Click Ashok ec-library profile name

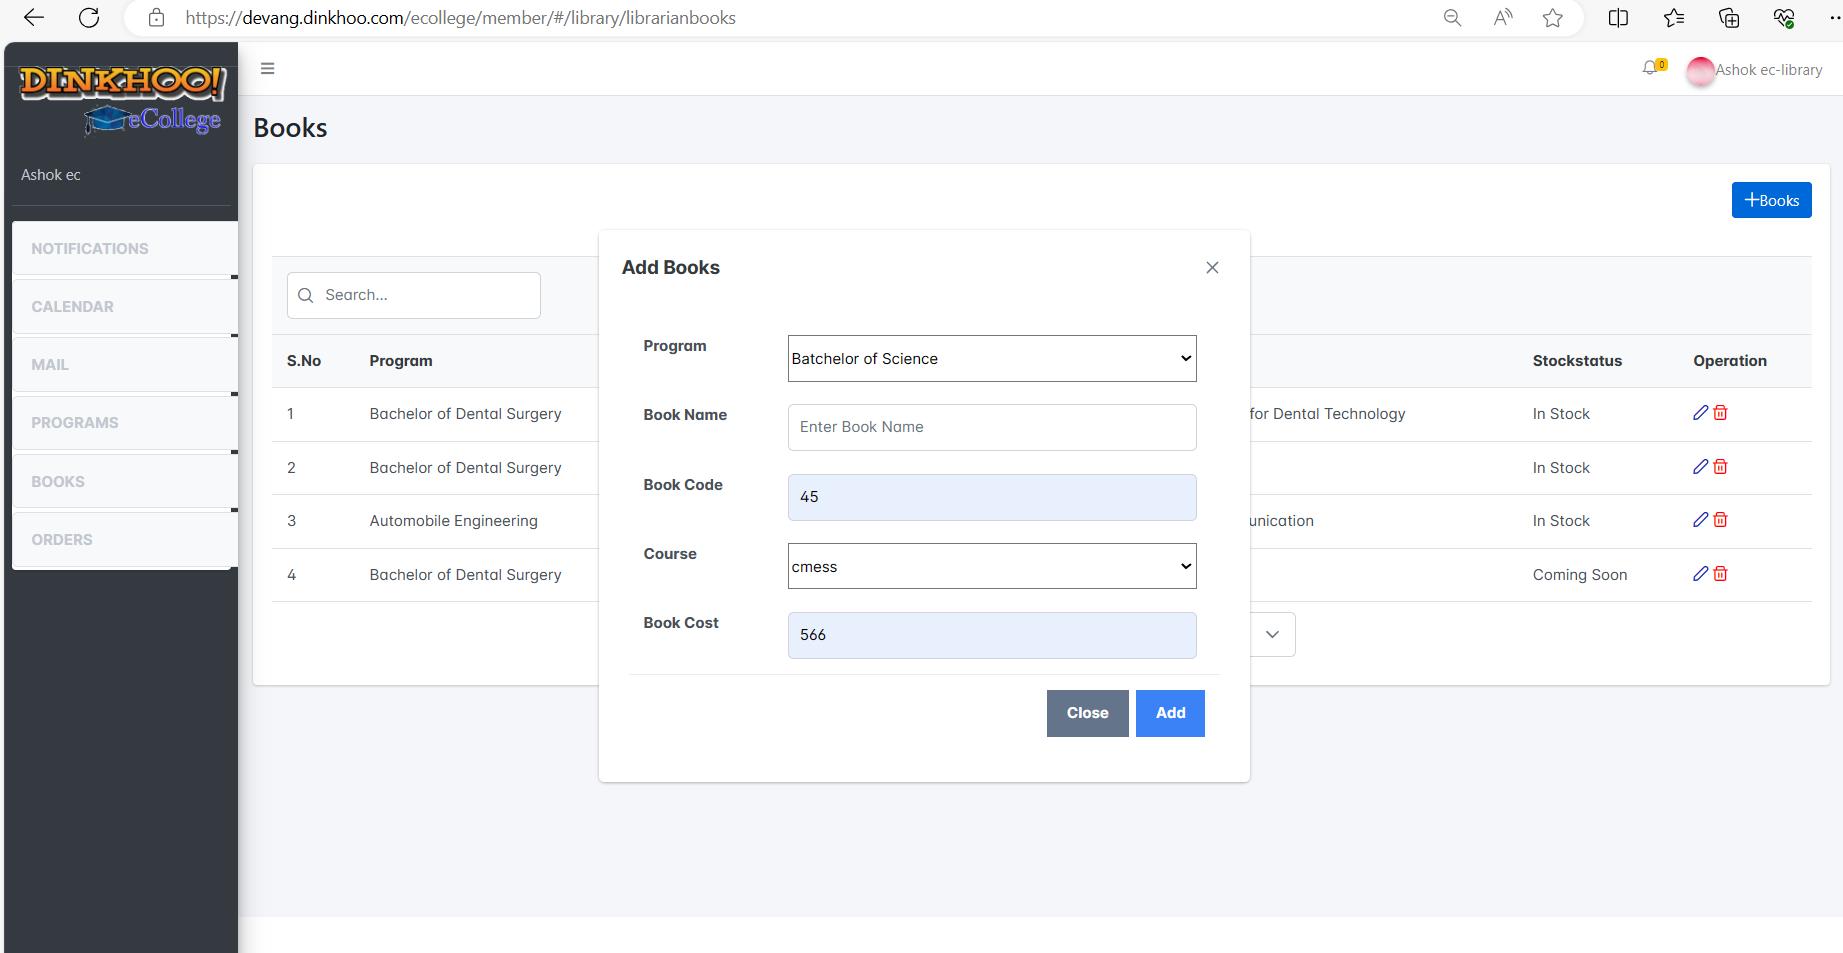coord(1769,70)
